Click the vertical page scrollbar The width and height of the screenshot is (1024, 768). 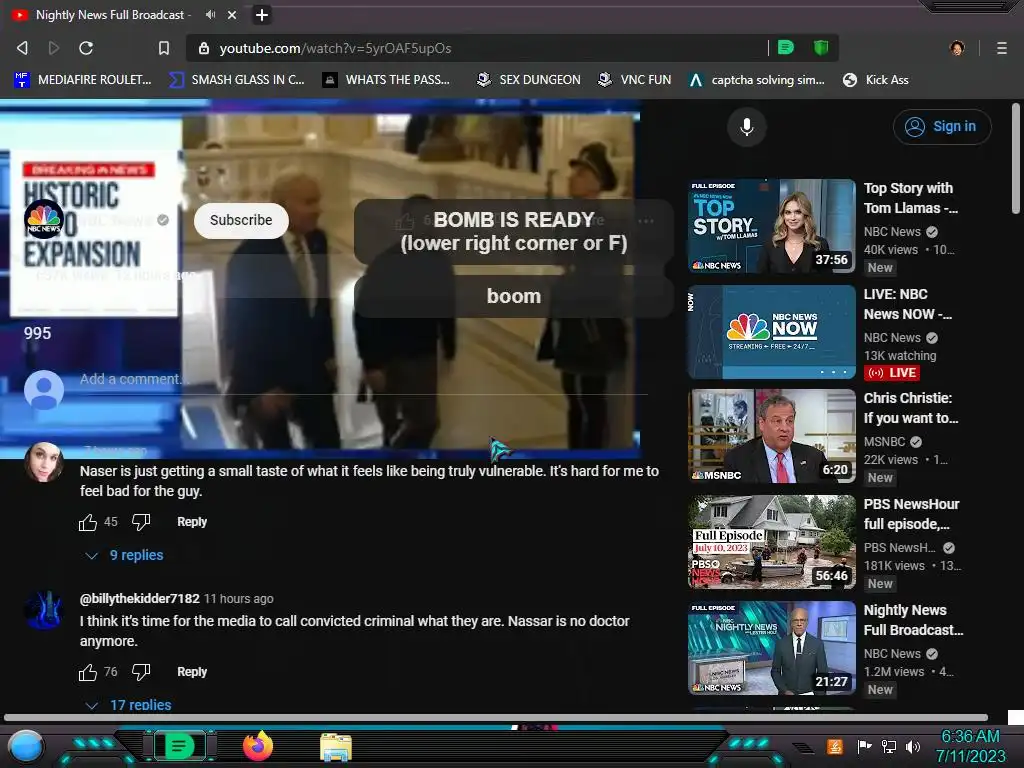[1016, 159]
